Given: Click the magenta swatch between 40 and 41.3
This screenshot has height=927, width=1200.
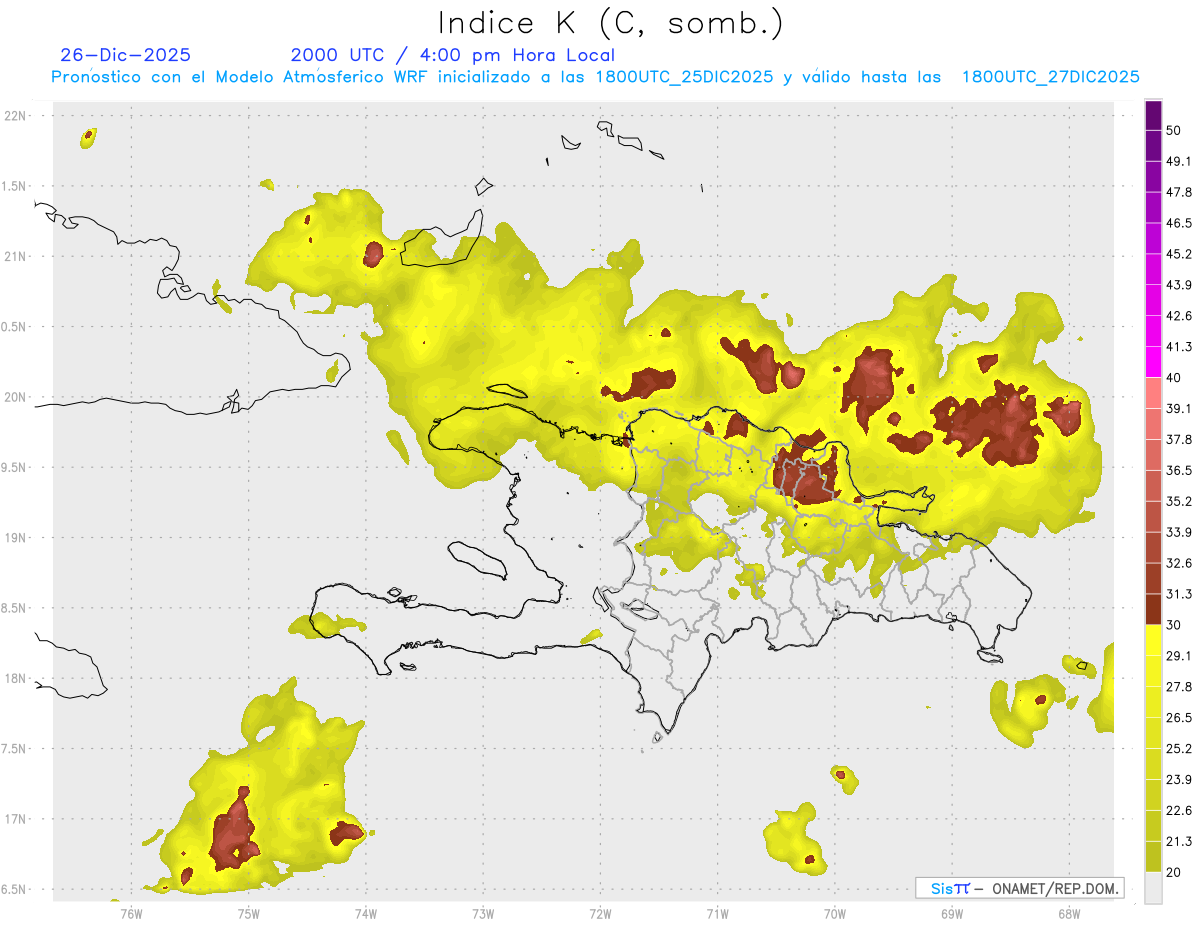Looking at the screenshot, I should 1153,362.
